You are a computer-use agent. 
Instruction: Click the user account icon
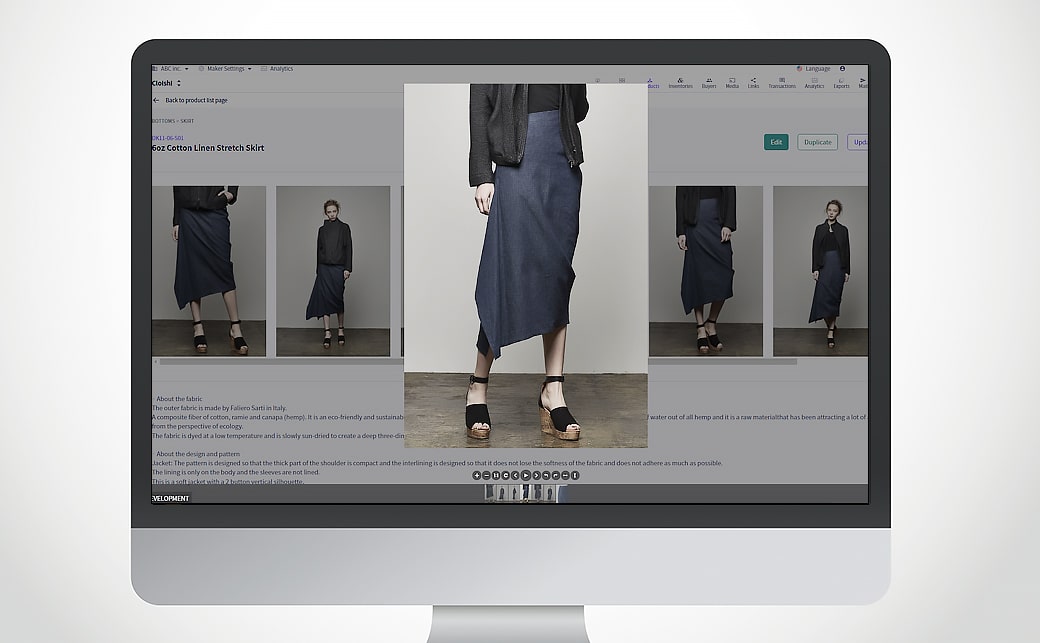point(842,68)
